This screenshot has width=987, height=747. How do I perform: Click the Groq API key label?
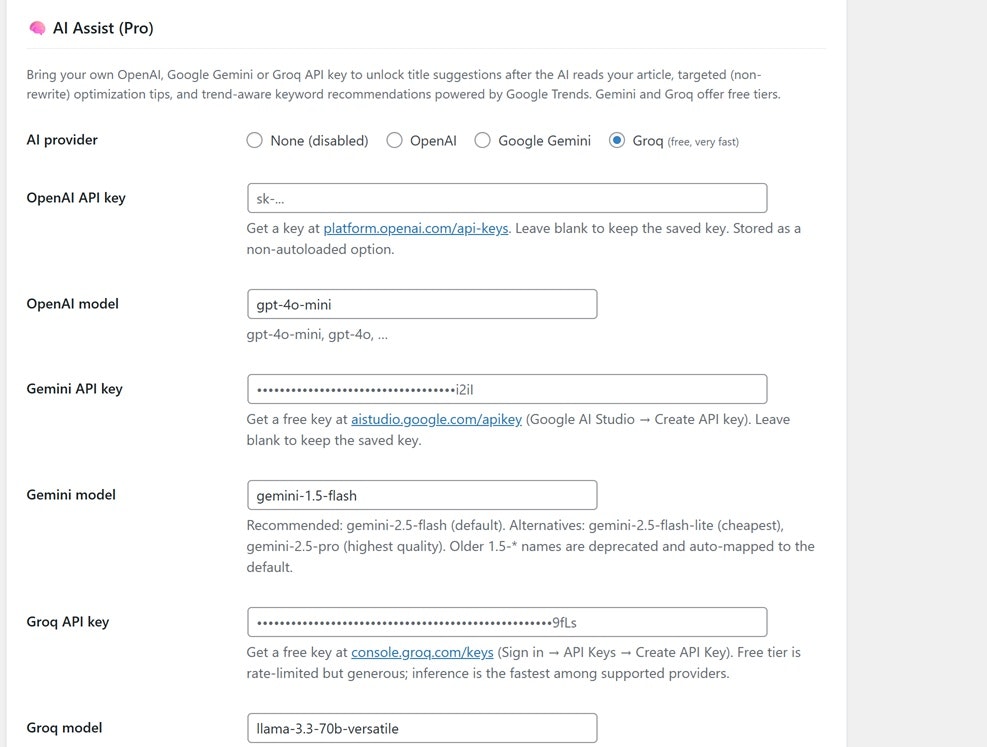tap(68, 622)
